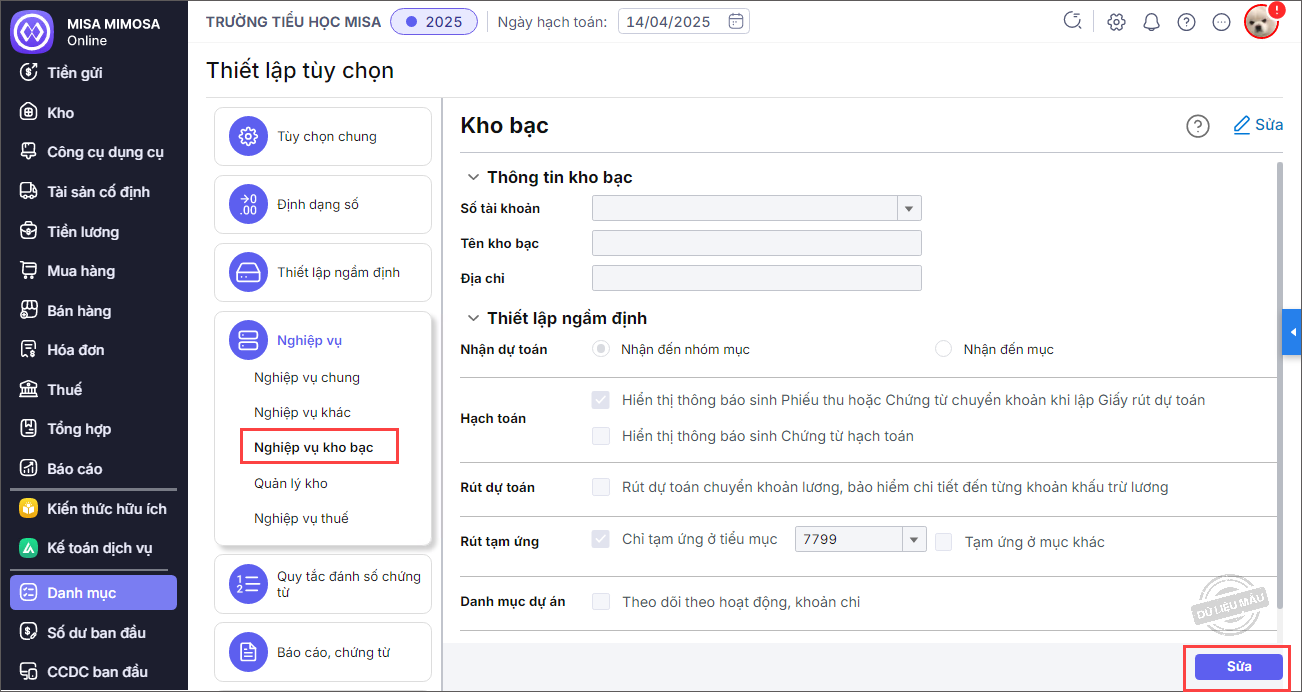Open Thiết lập ngầm định in left list

[323, 272]
